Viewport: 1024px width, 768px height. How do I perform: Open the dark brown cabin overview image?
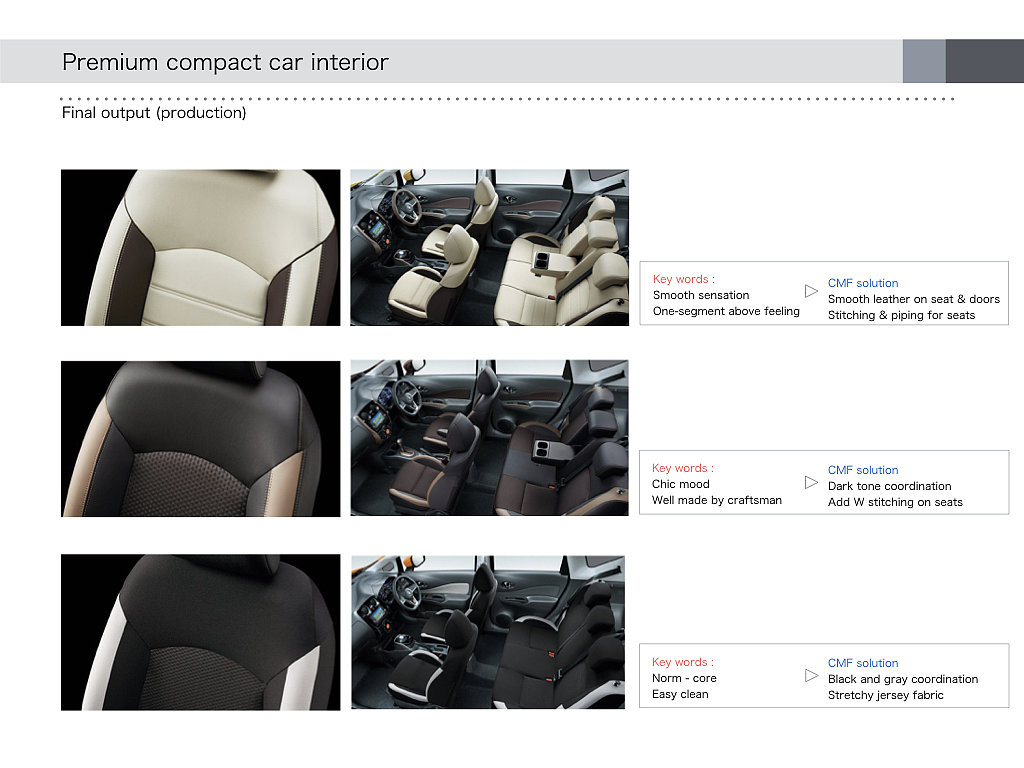489,438
